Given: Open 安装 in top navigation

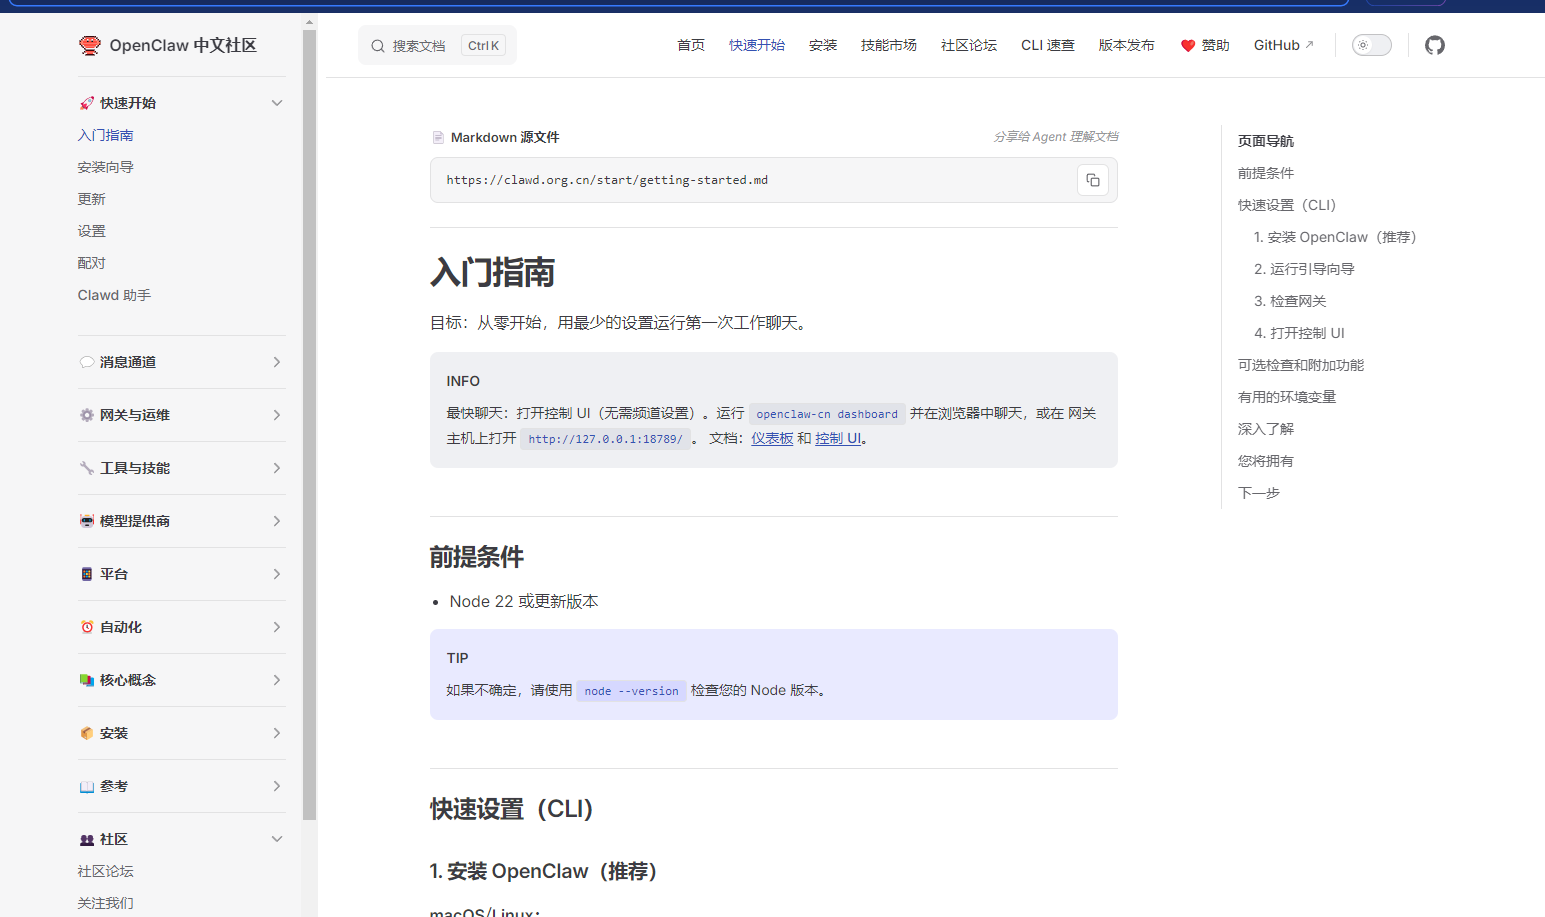Looking at the screenshot, I should click(x=823, y=45).
